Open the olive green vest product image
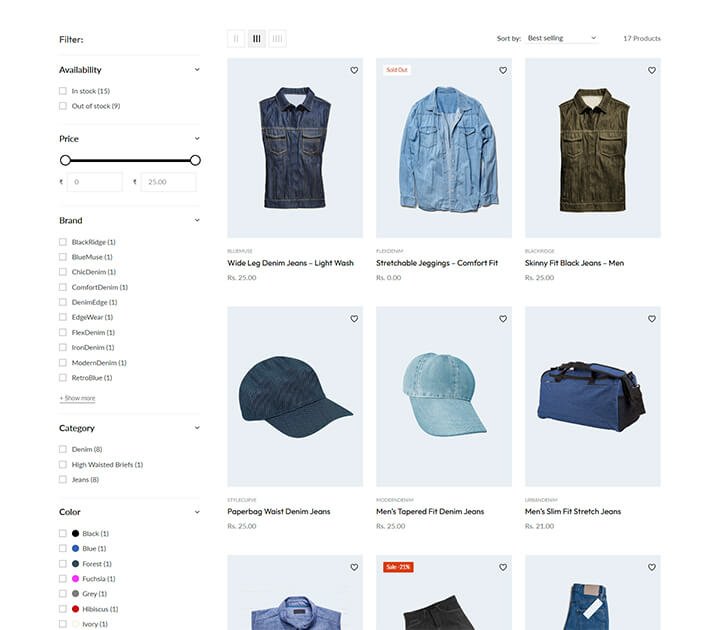The width and height of the screenshot is (720, 630). (x=593, y=148)
